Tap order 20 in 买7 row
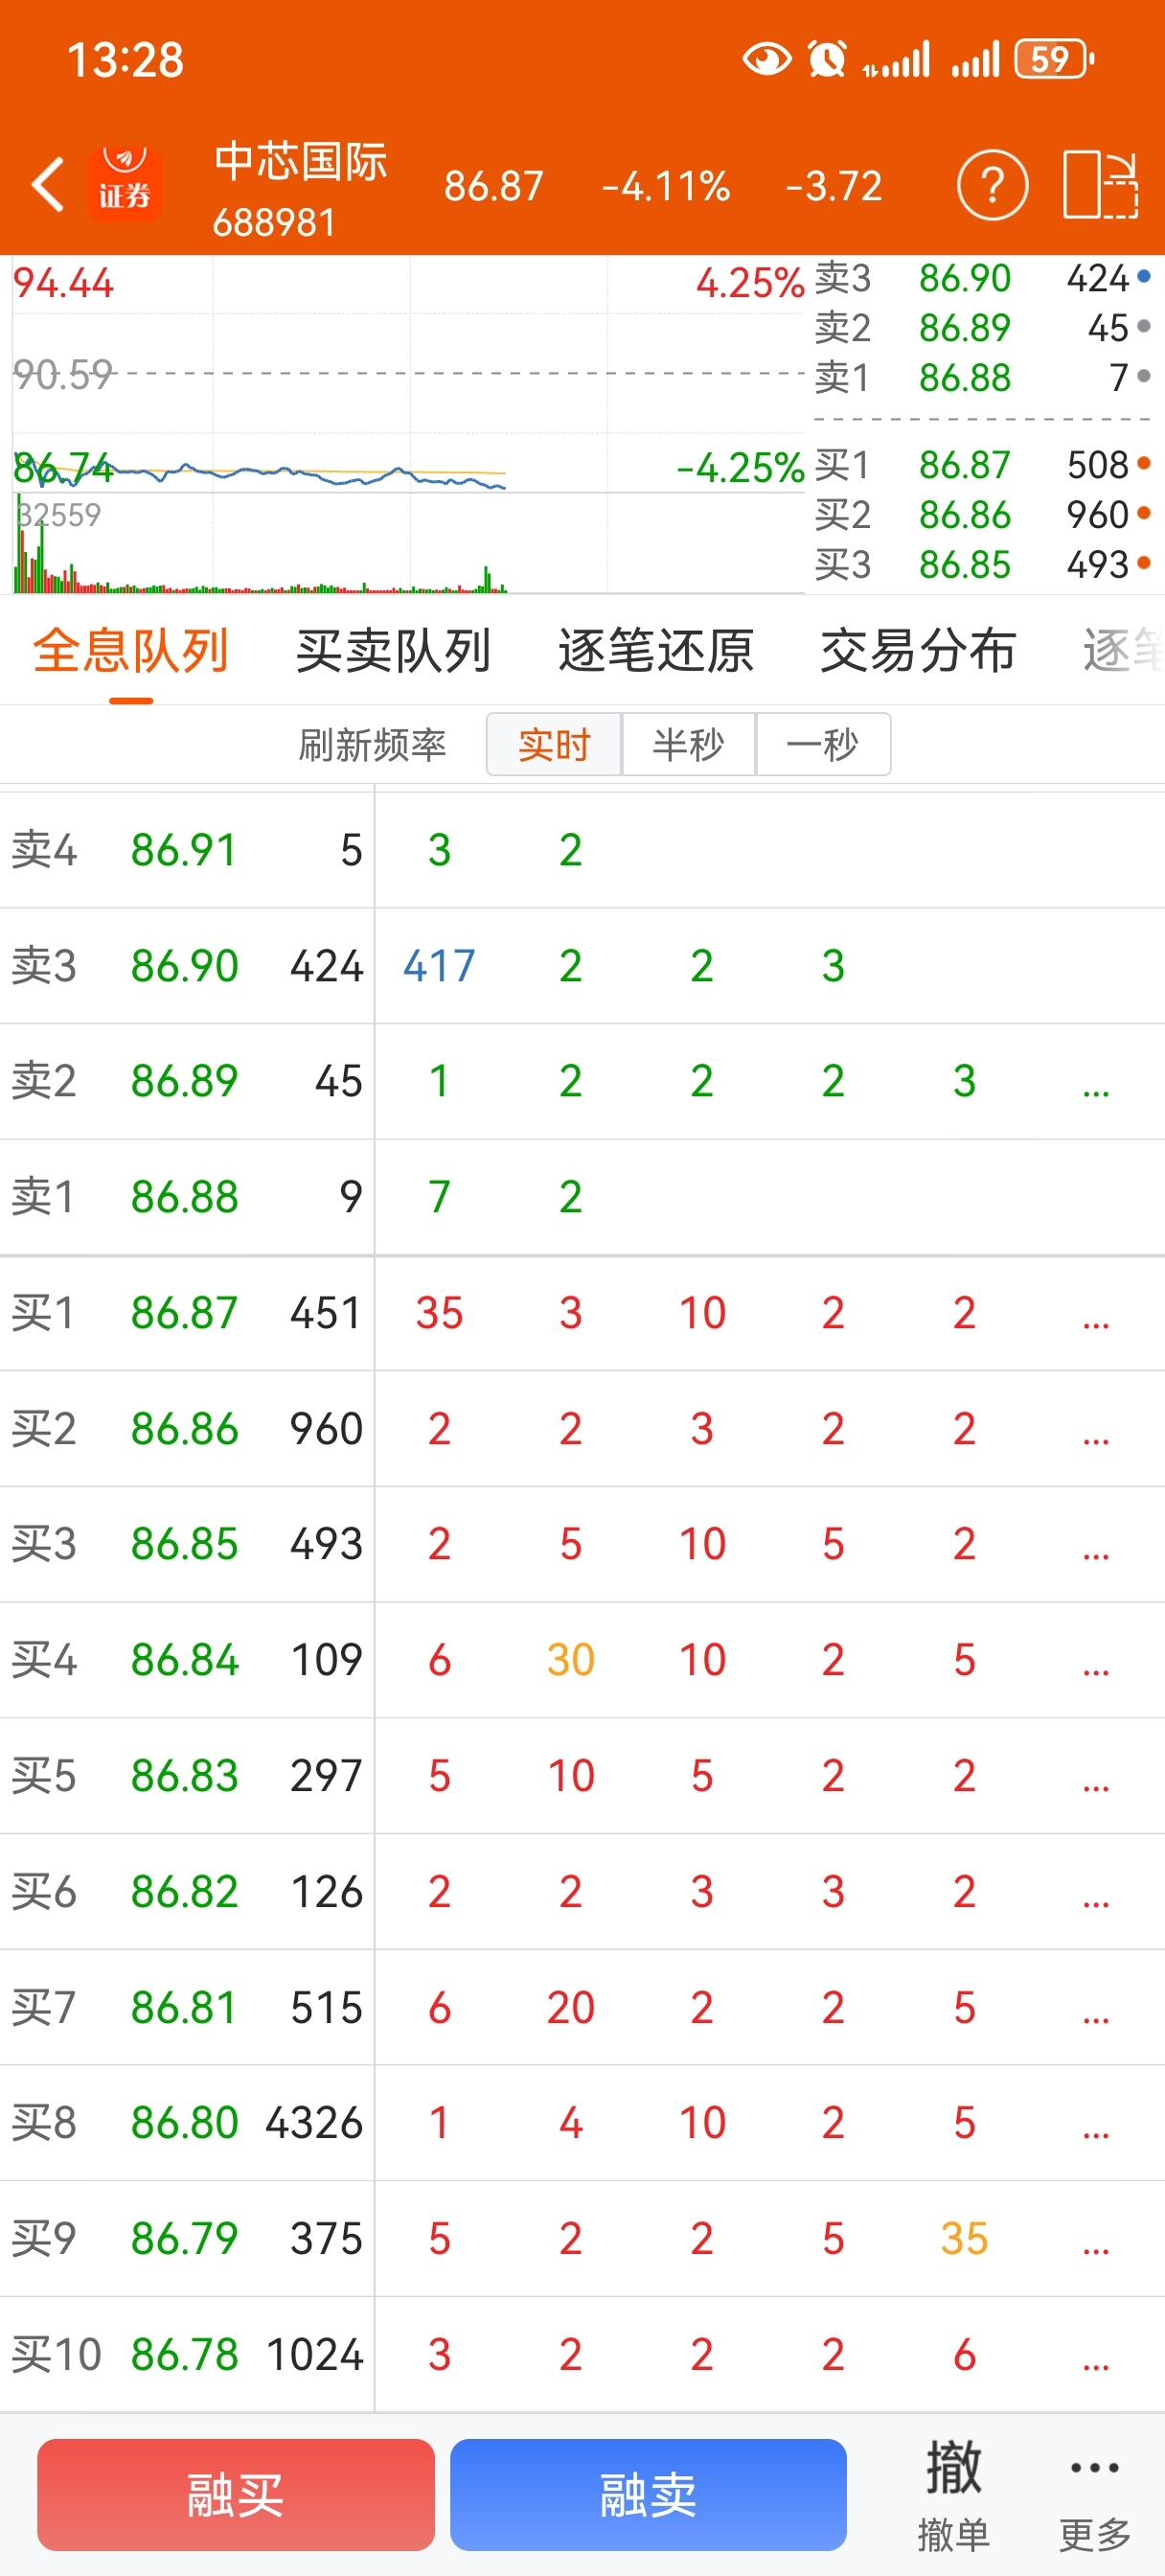The width and height of the screenshot is (1165, 2576). point(571,2007)
